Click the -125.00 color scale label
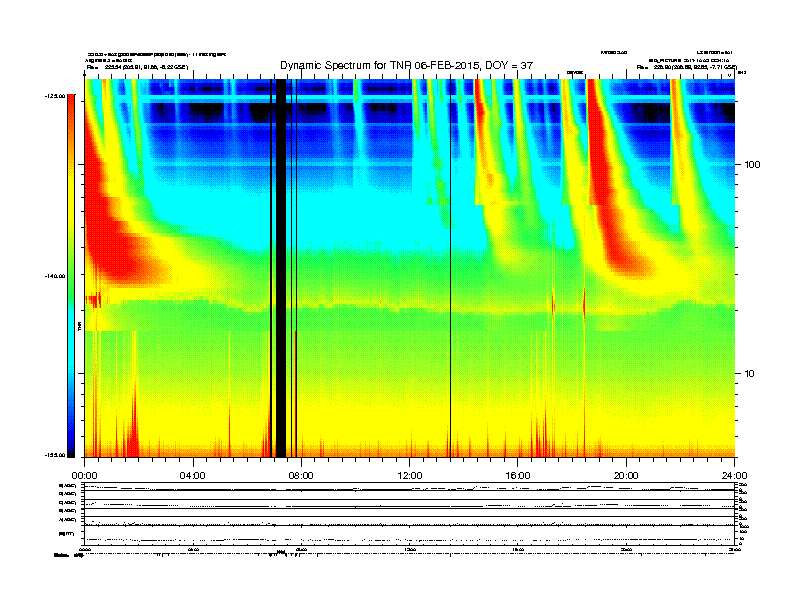792x612 pixels. click(55, 96)
